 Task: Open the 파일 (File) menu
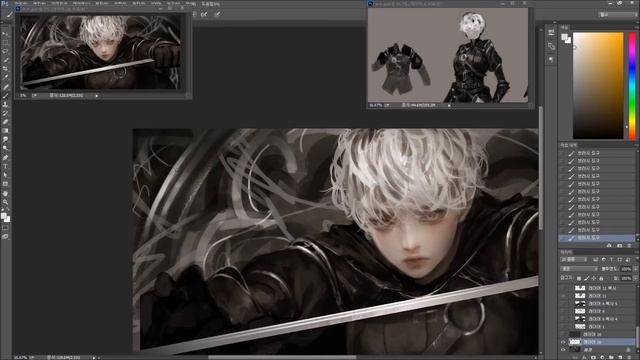tap(20, 3)
